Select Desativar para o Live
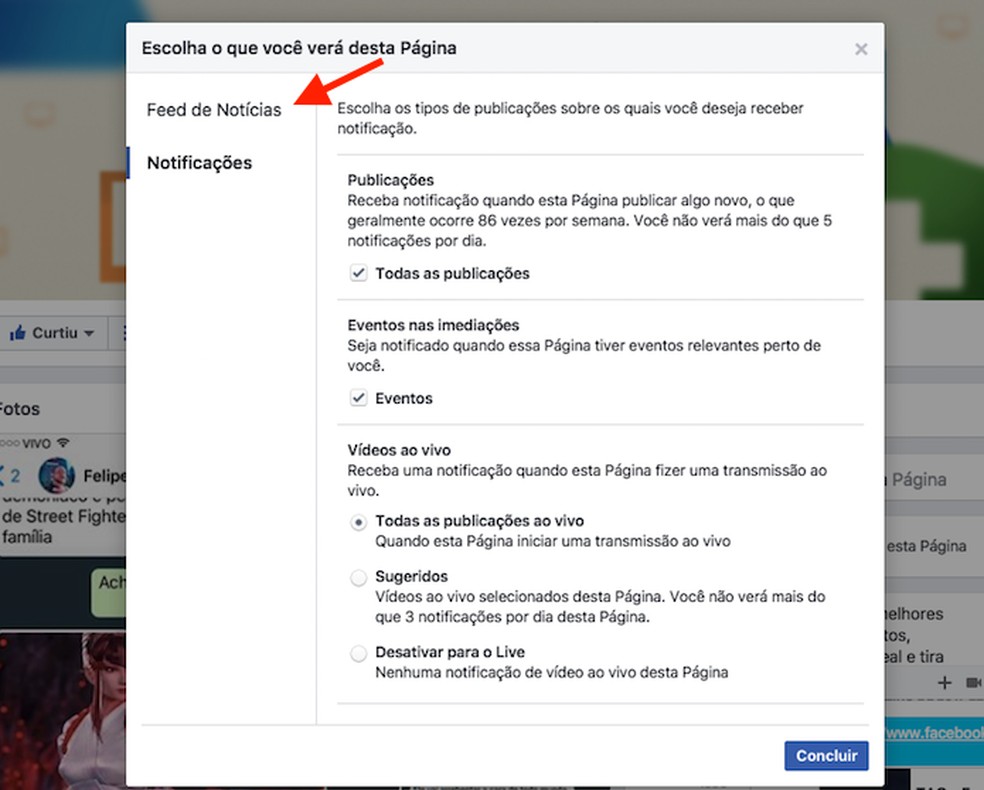Viewport: 984px width, 790px height. pyautogui.click(x=358, y=652)
